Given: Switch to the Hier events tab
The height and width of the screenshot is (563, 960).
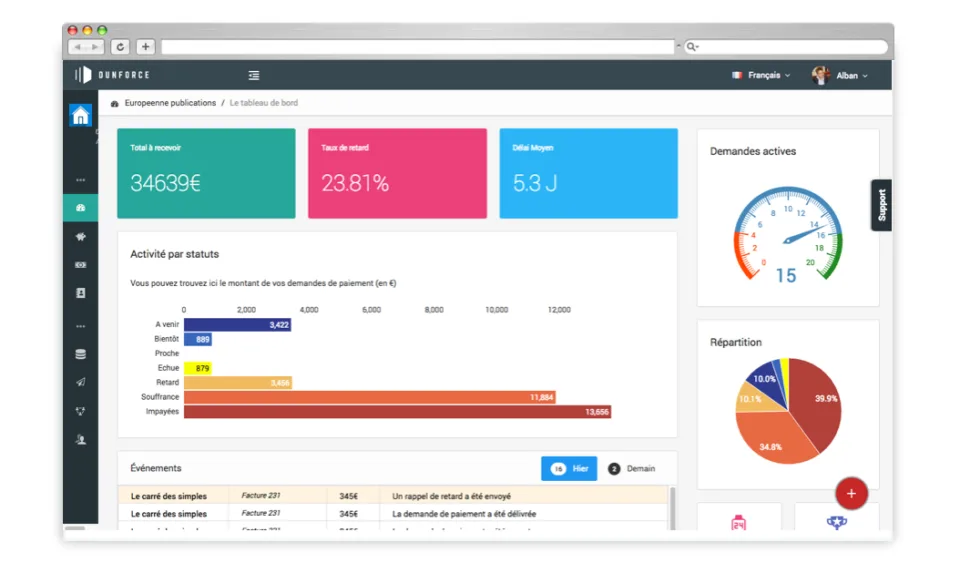Looking at the screenshot, I should 569,469.
